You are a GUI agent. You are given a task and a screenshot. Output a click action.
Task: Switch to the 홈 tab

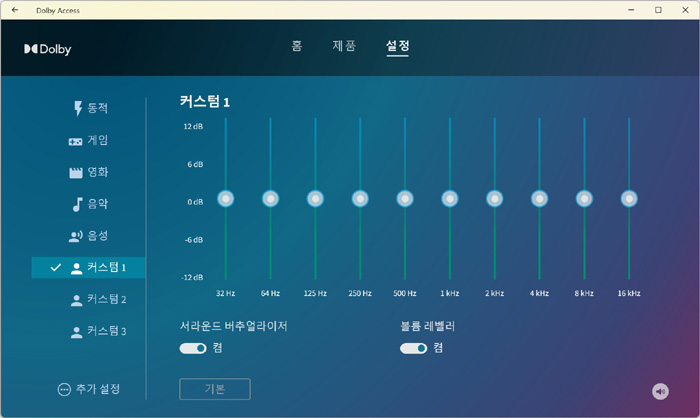point(297,46)
